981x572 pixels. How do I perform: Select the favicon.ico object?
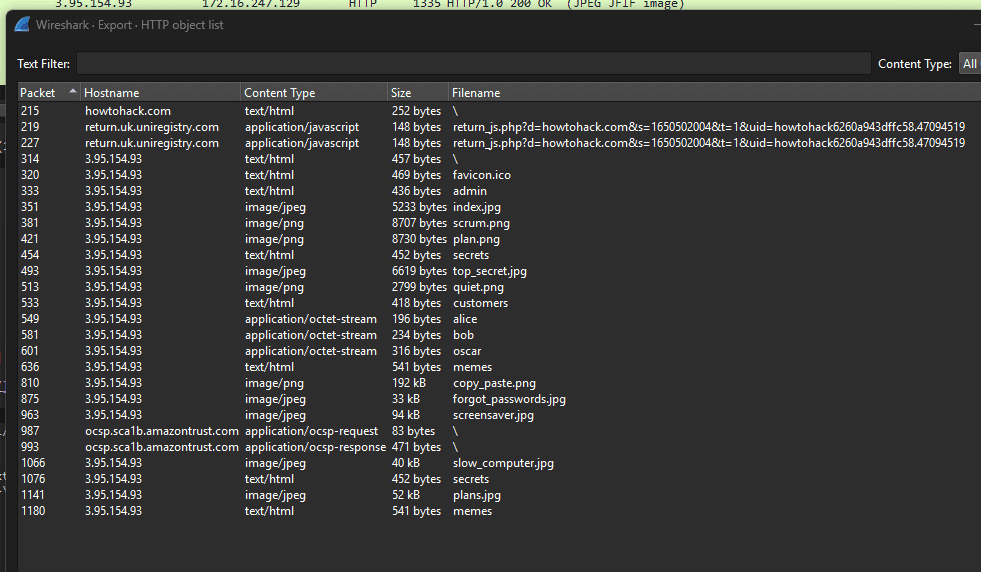click(x=499, y=175)
